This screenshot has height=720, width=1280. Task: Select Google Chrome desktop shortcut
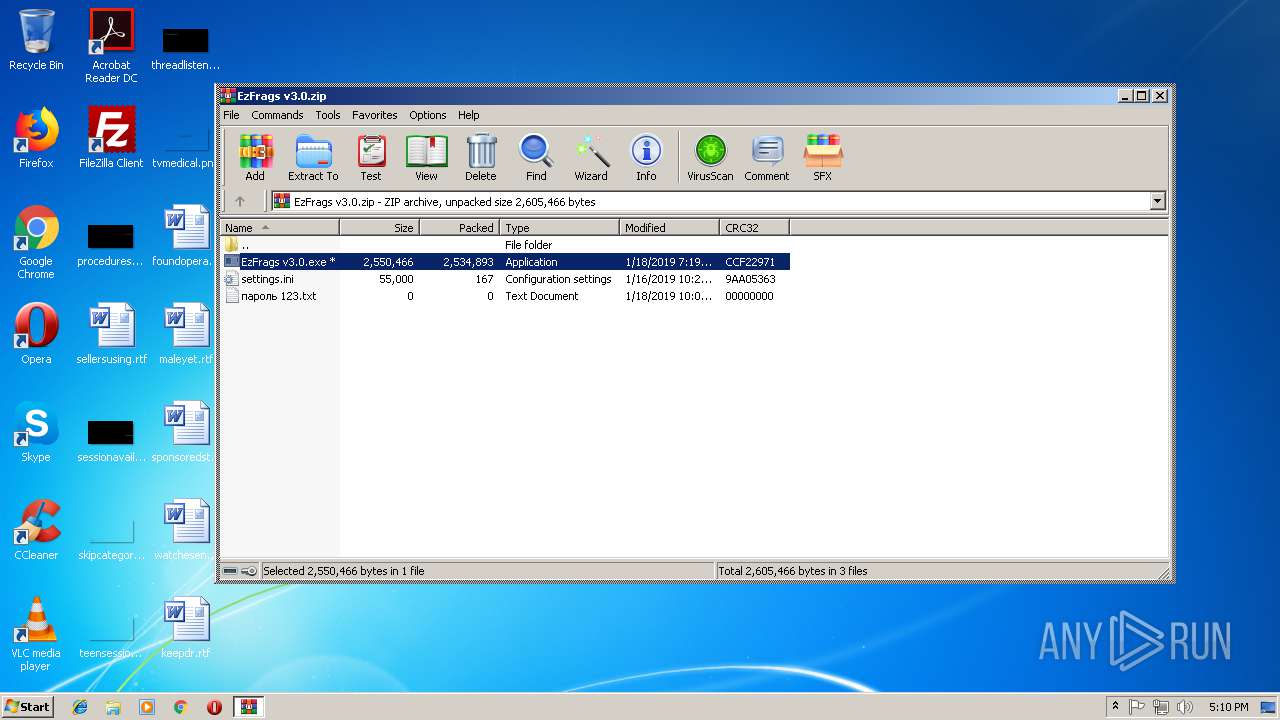pyautogui.click(x=36, y=243)
